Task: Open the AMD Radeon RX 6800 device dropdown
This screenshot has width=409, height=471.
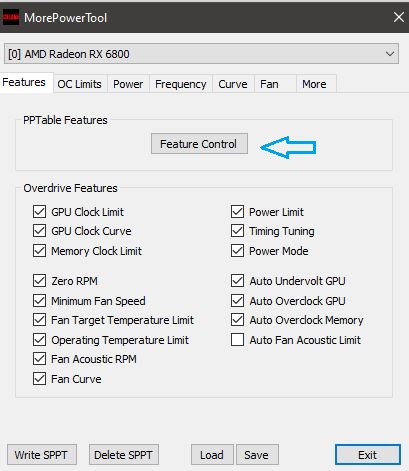Action: (x=201, y=54)
